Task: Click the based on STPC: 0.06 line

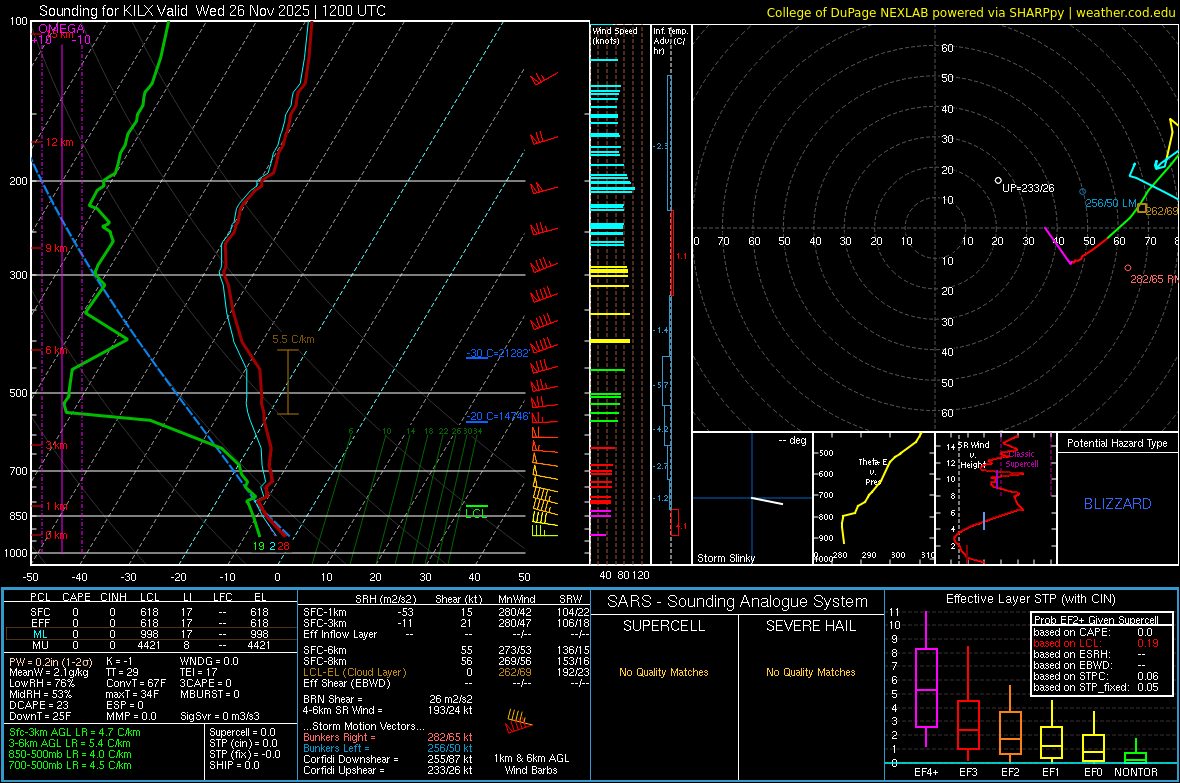Action: [x=1096, y=676]
